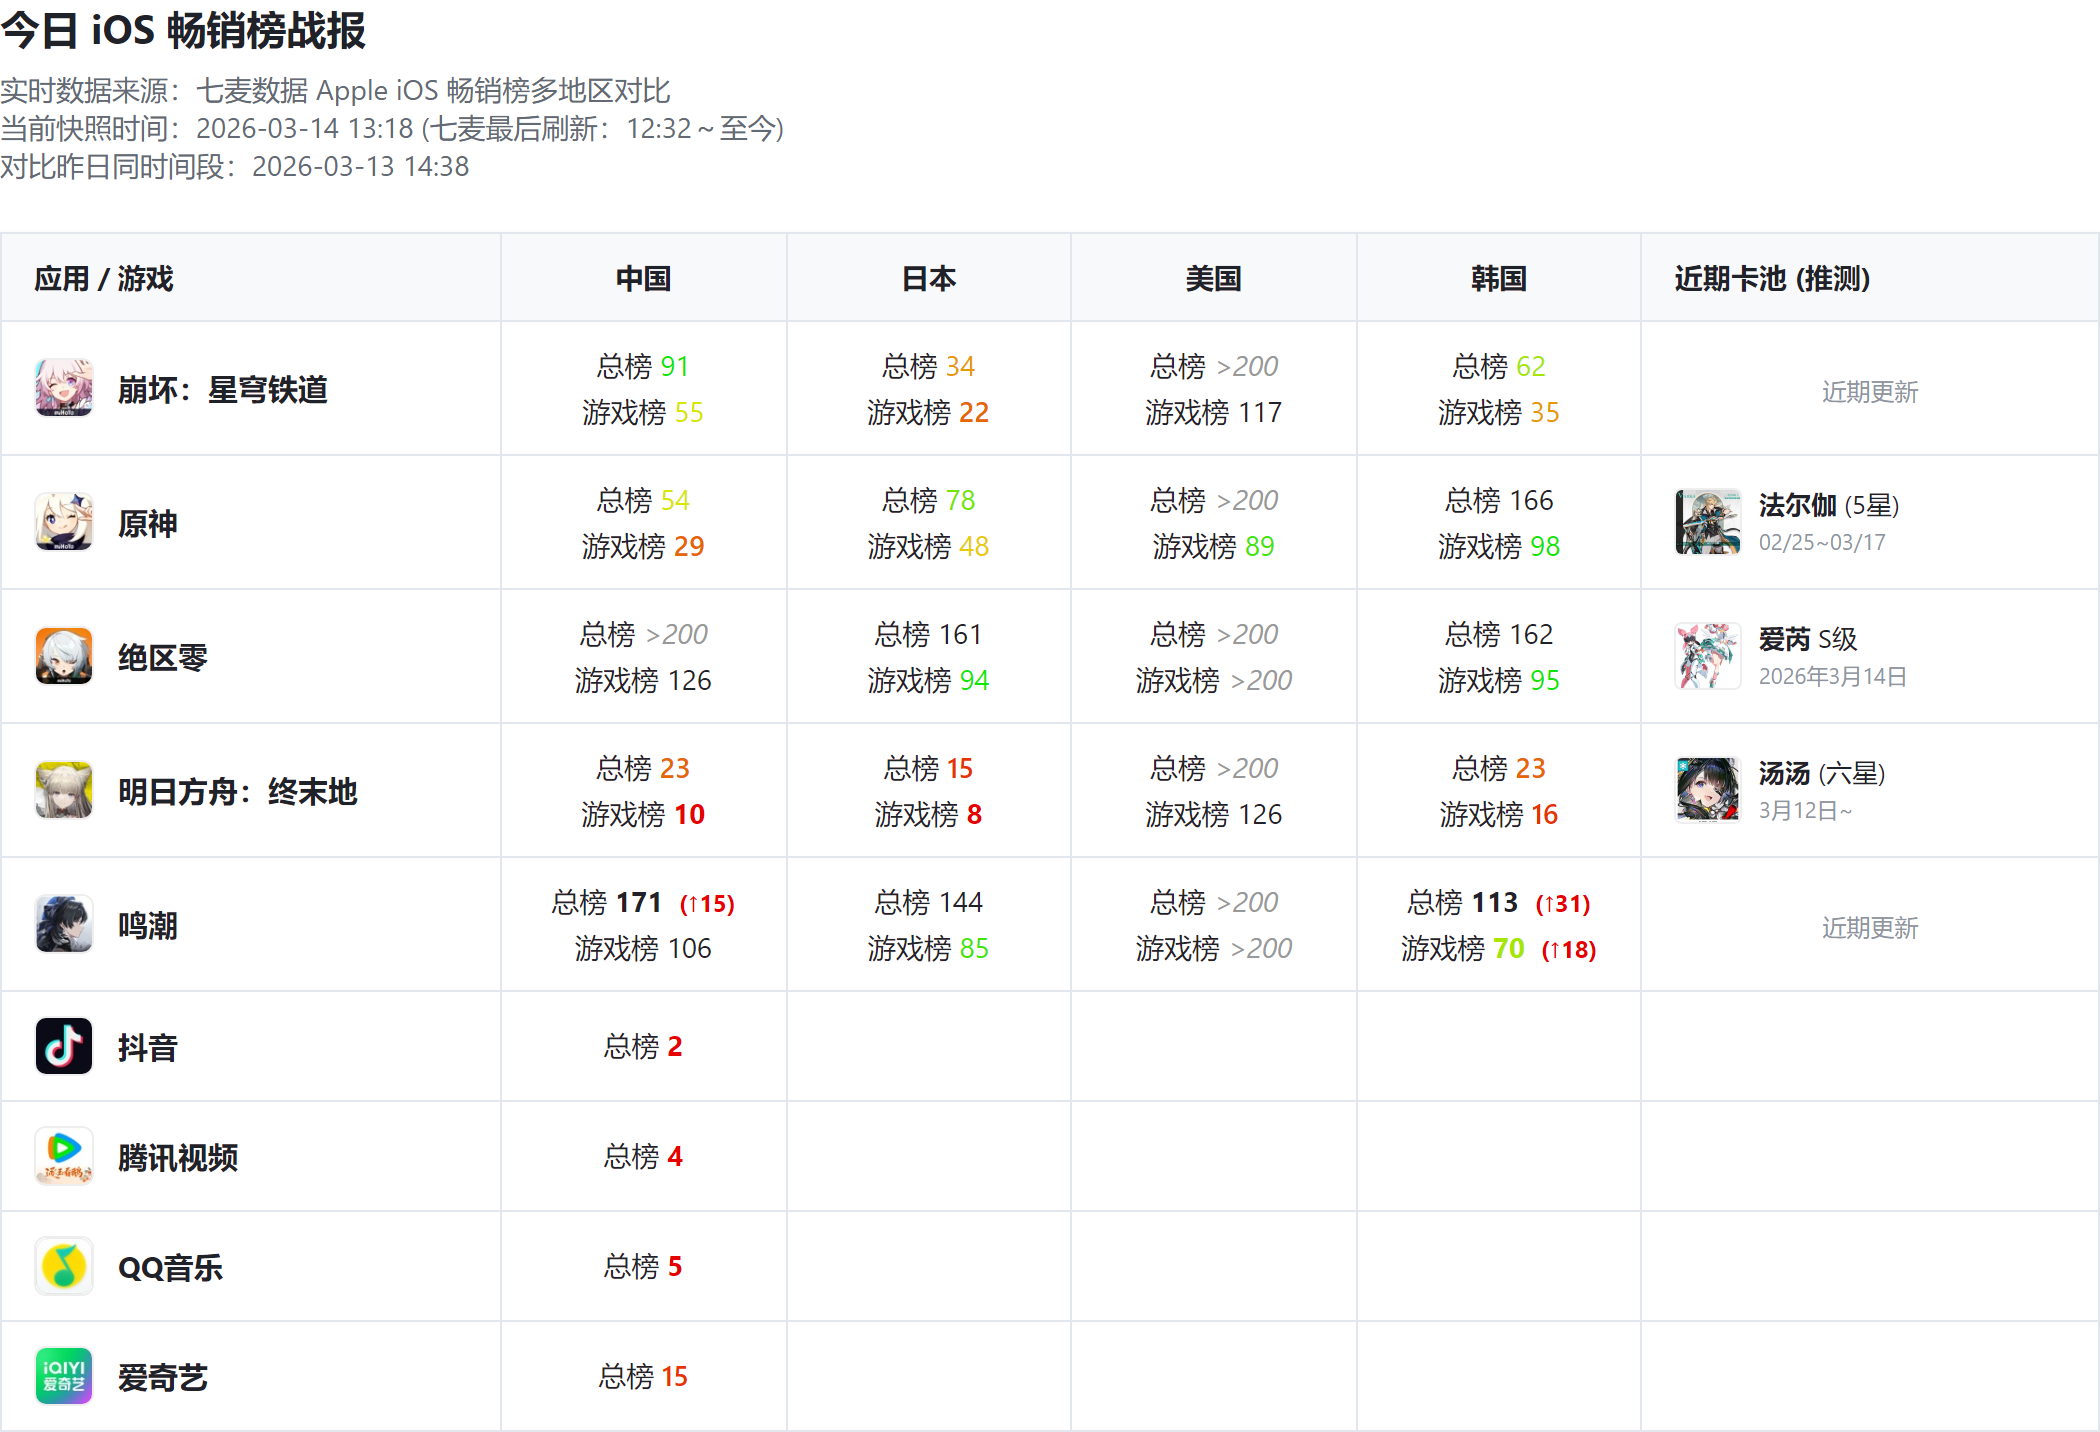Screen dimensions: 2100x1432
Task: Click the 今日 iOS 畅销榜战报 page title
Action: pos(183,30)
